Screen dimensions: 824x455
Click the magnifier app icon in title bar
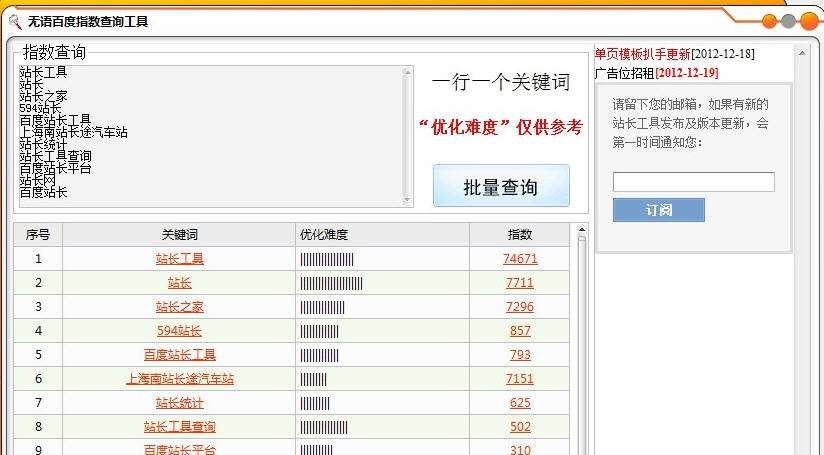[x=15, y=22]
